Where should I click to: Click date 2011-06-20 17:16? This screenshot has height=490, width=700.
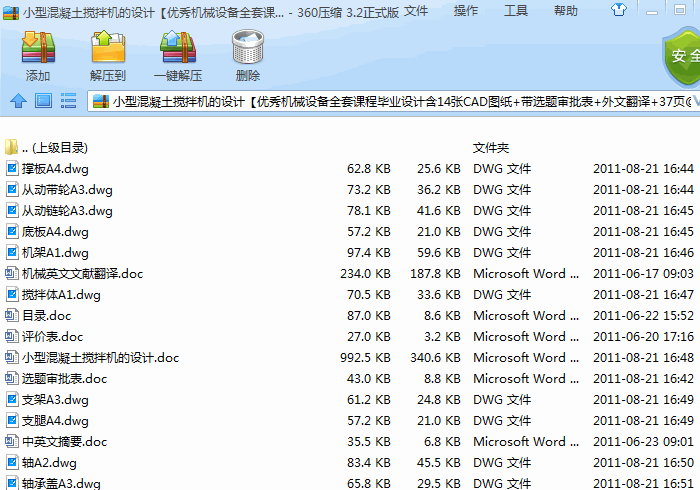coord(643,336)
